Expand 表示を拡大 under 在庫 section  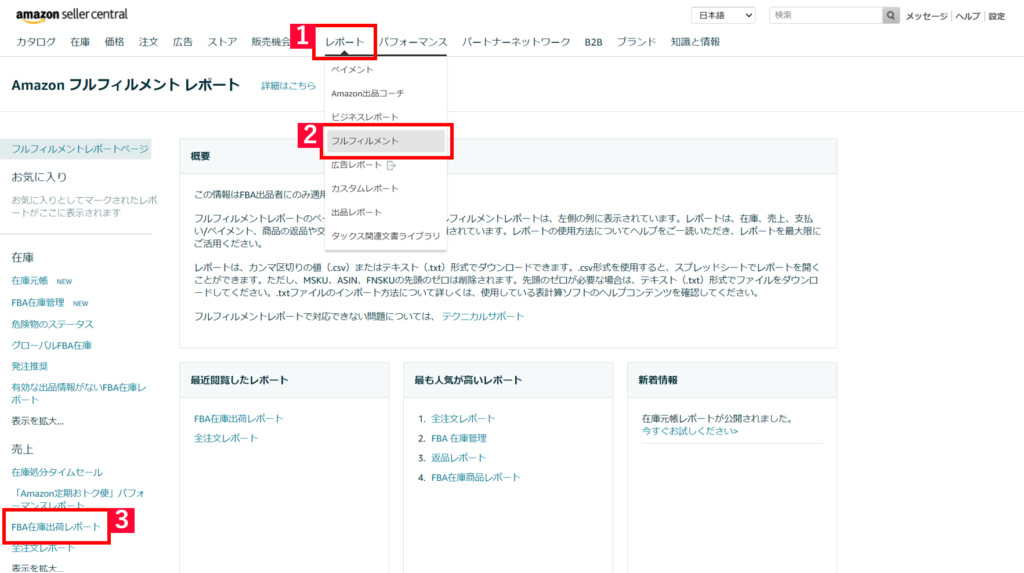[x=37, y=421]
